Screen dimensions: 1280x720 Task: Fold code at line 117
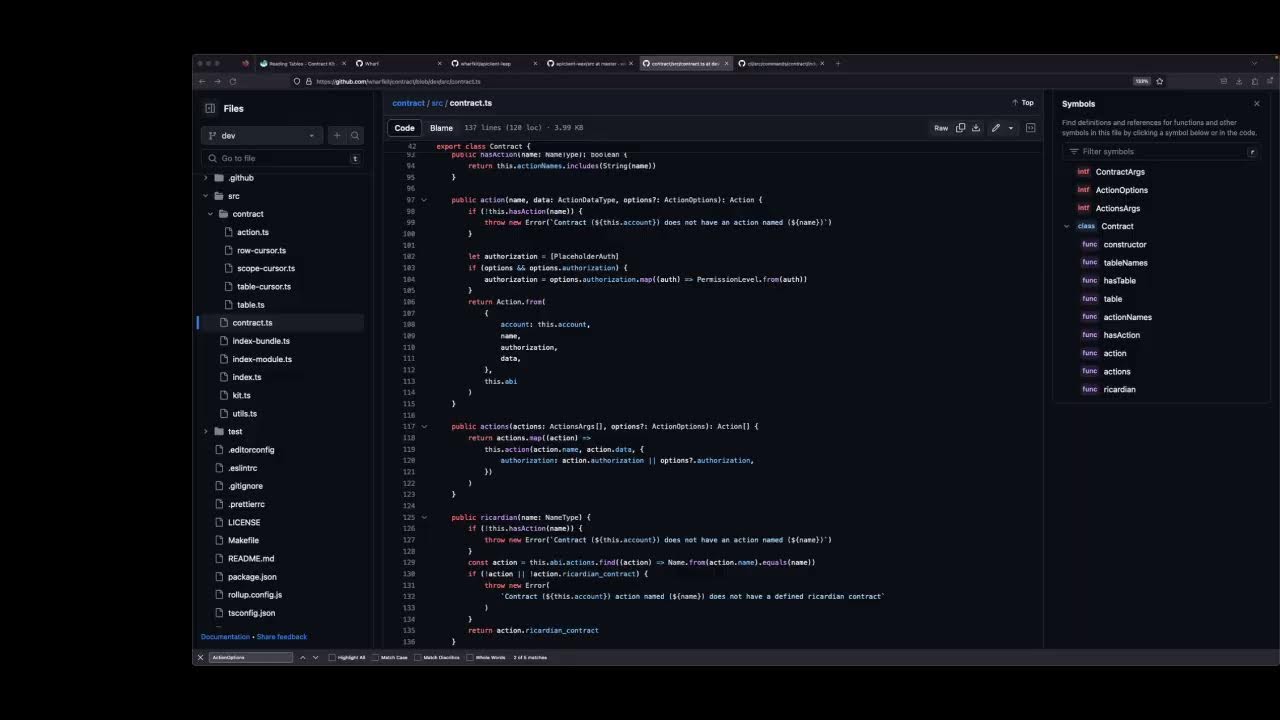coord(424,426)
